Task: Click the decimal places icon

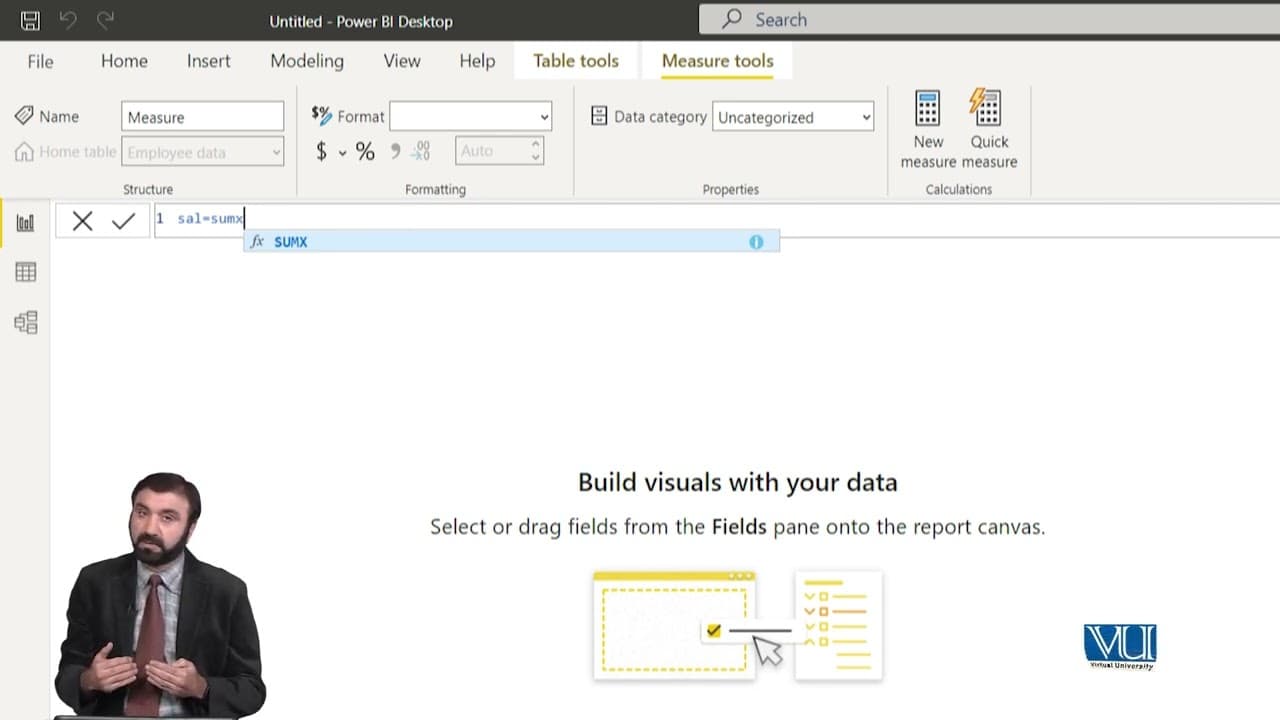Action: 421,151
